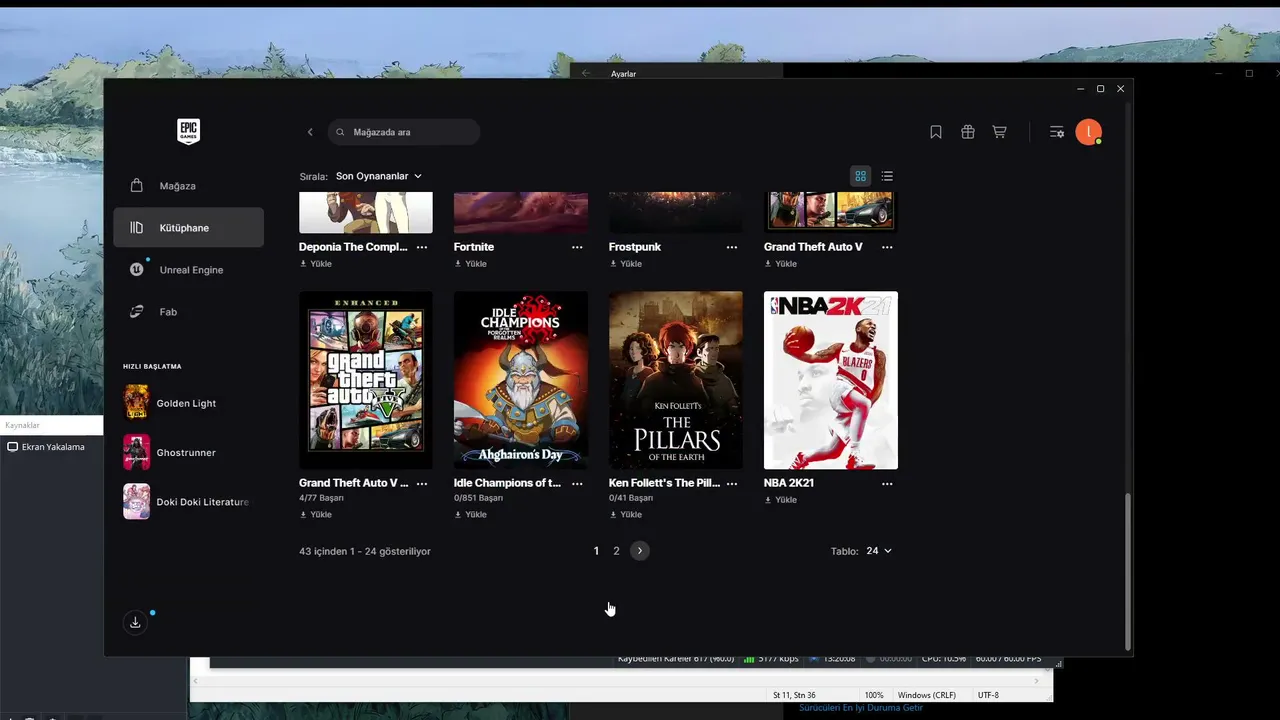Open NBA 2K21 cover art
This screenshot has height=720, width=1280.
[831, 380]
